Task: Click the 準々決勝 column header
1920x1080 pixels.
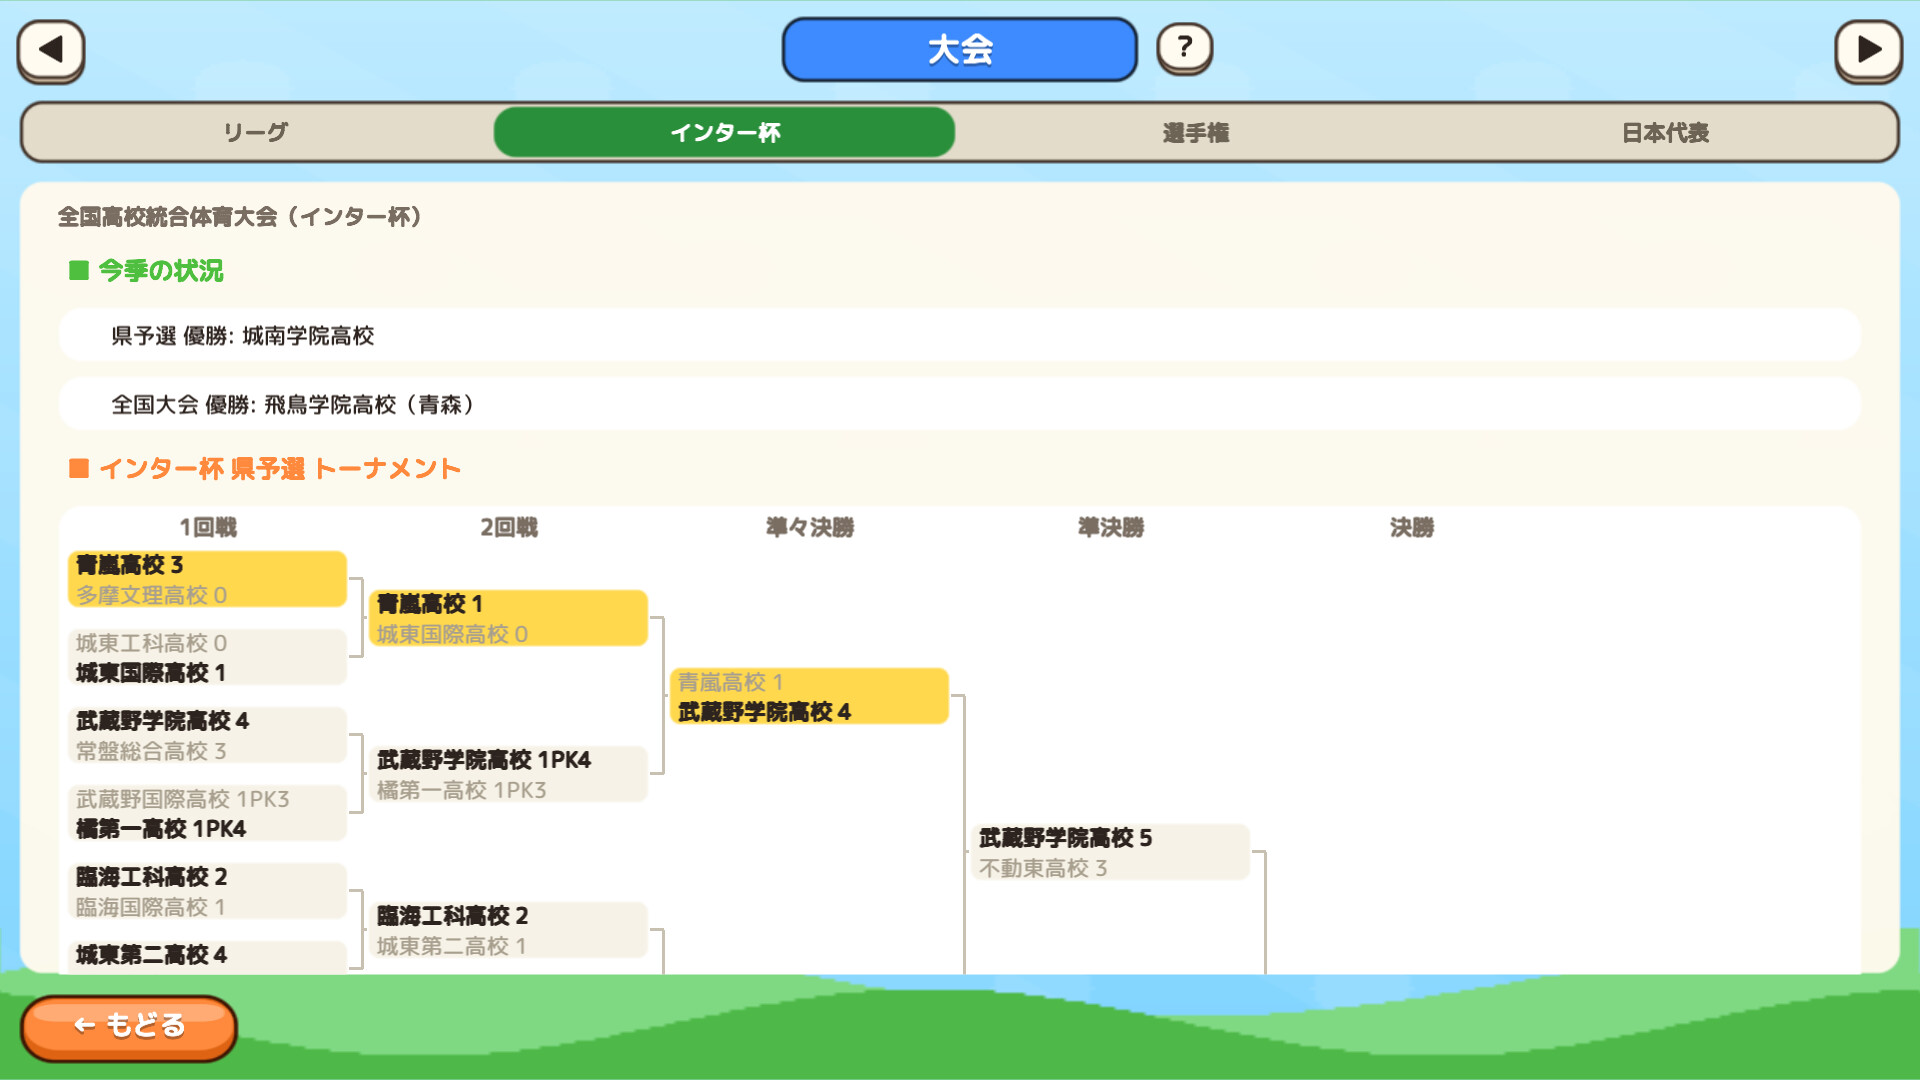Action: point(810,527)
